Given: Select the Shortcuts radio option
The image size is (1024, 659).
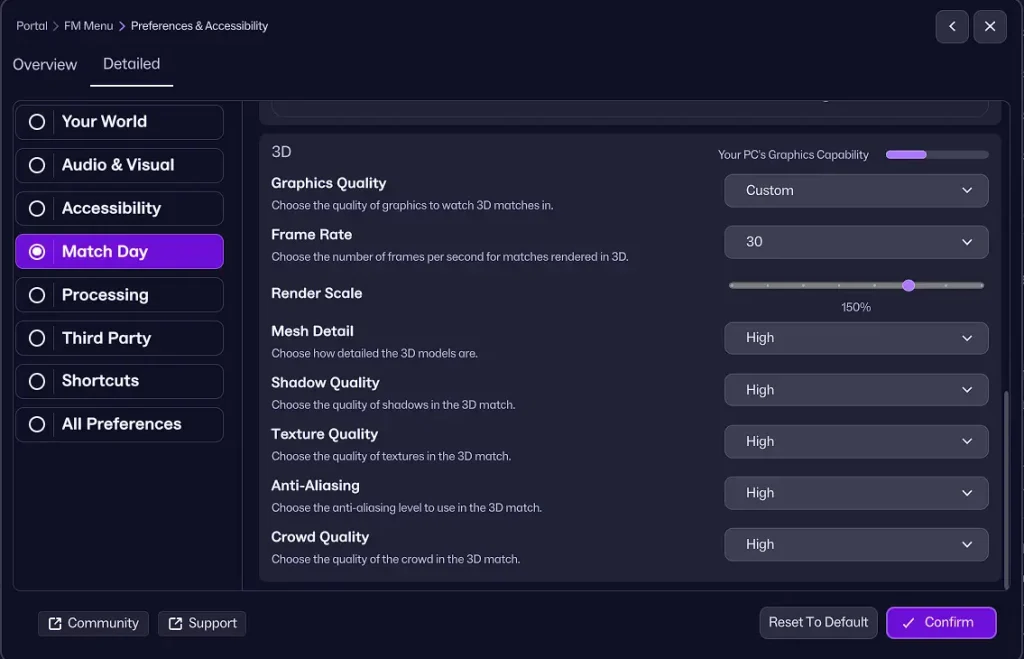Looking at the screenshot, I should pos(37,381).
